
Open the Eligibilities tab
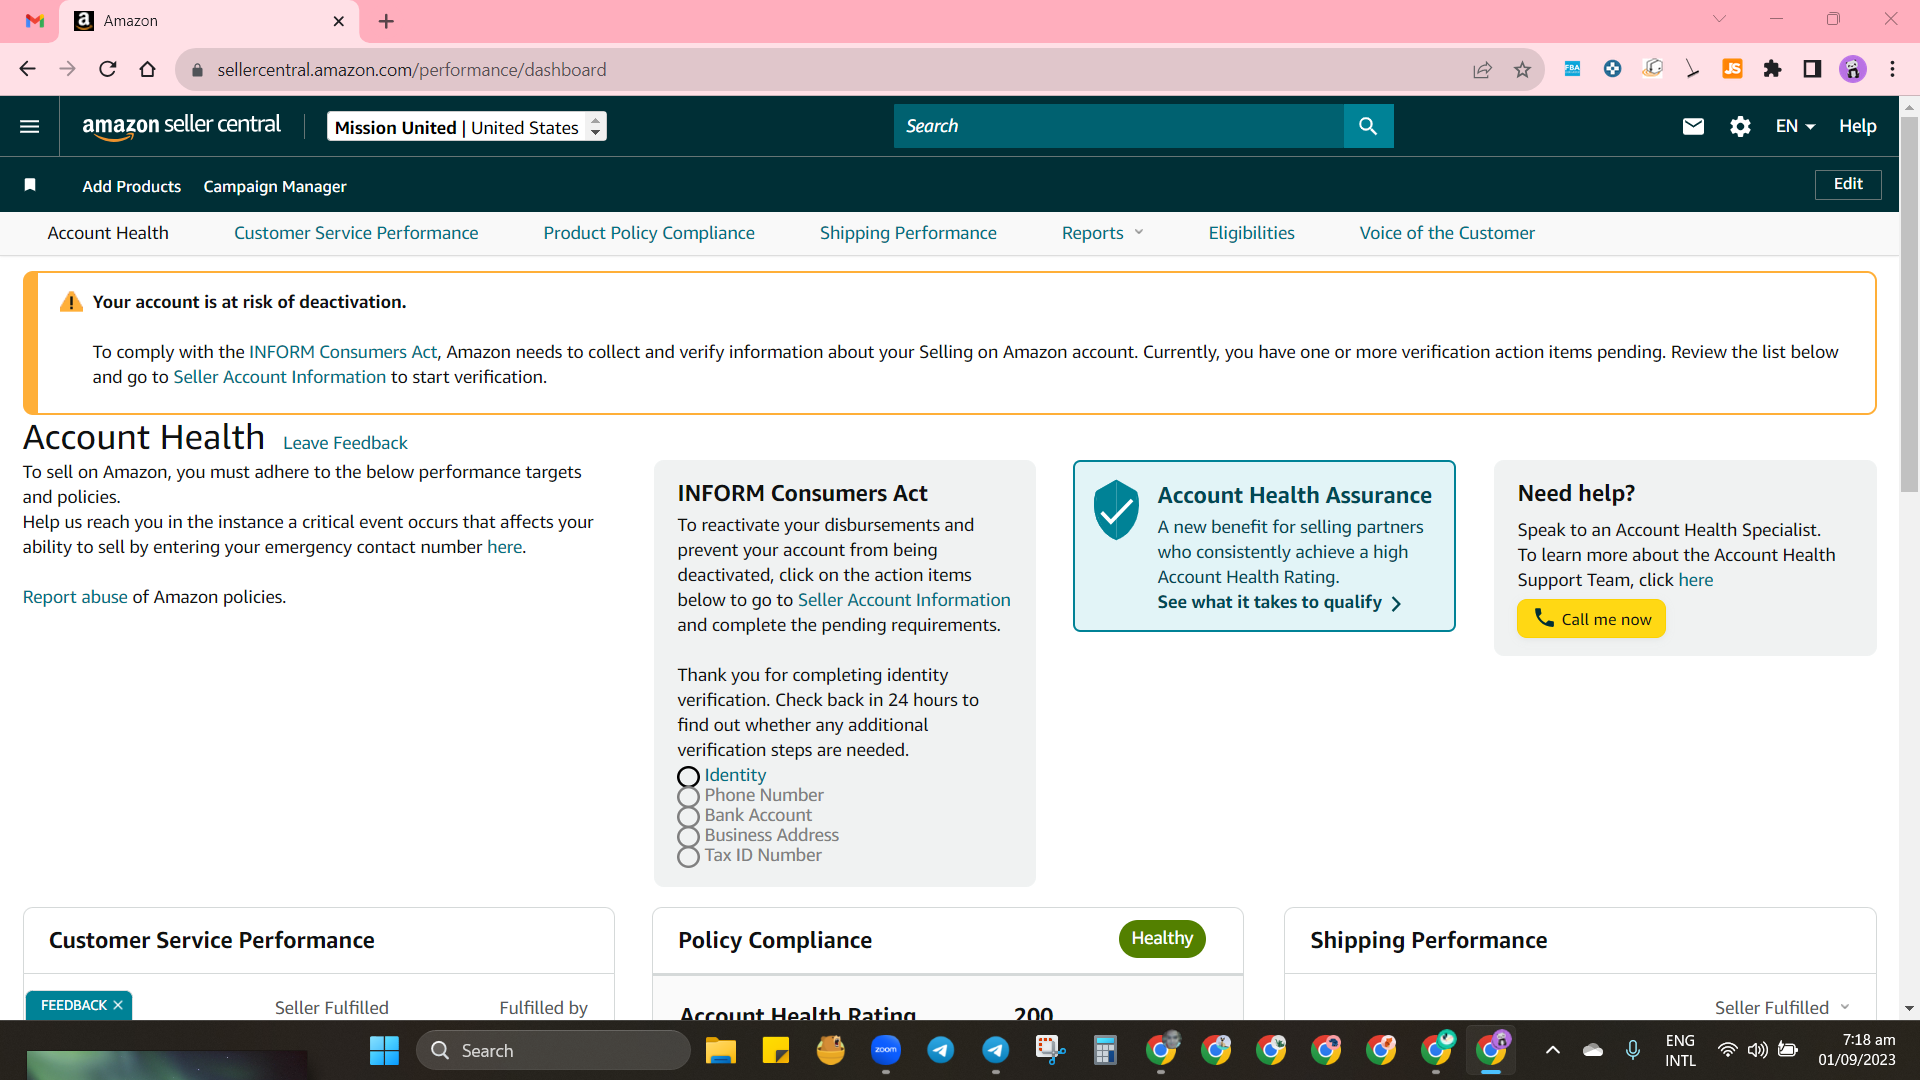pos(1251,233)
